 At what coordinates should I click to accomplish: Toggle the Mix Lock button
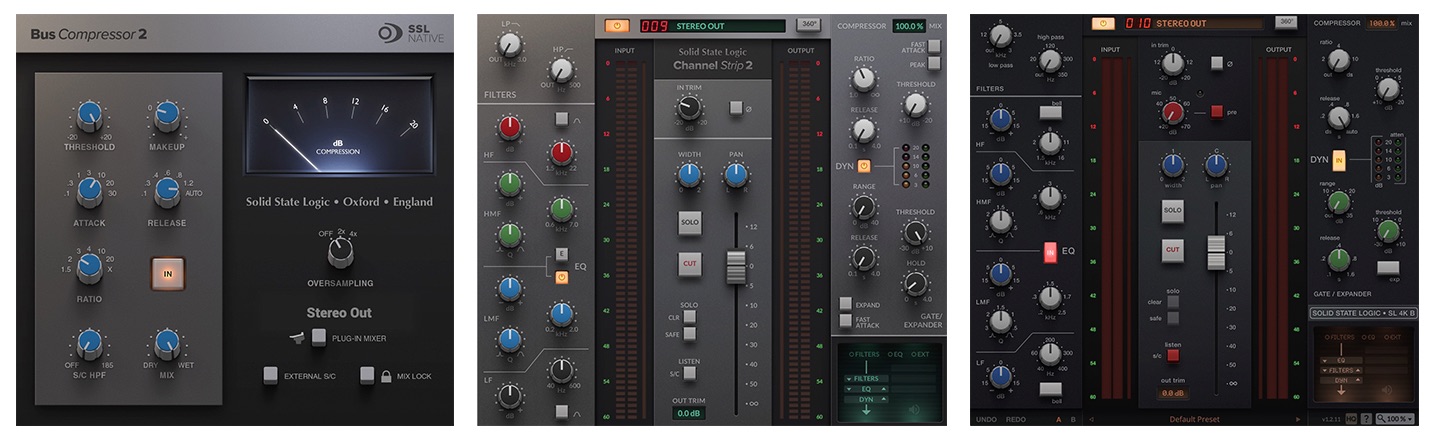pos(367,375)
